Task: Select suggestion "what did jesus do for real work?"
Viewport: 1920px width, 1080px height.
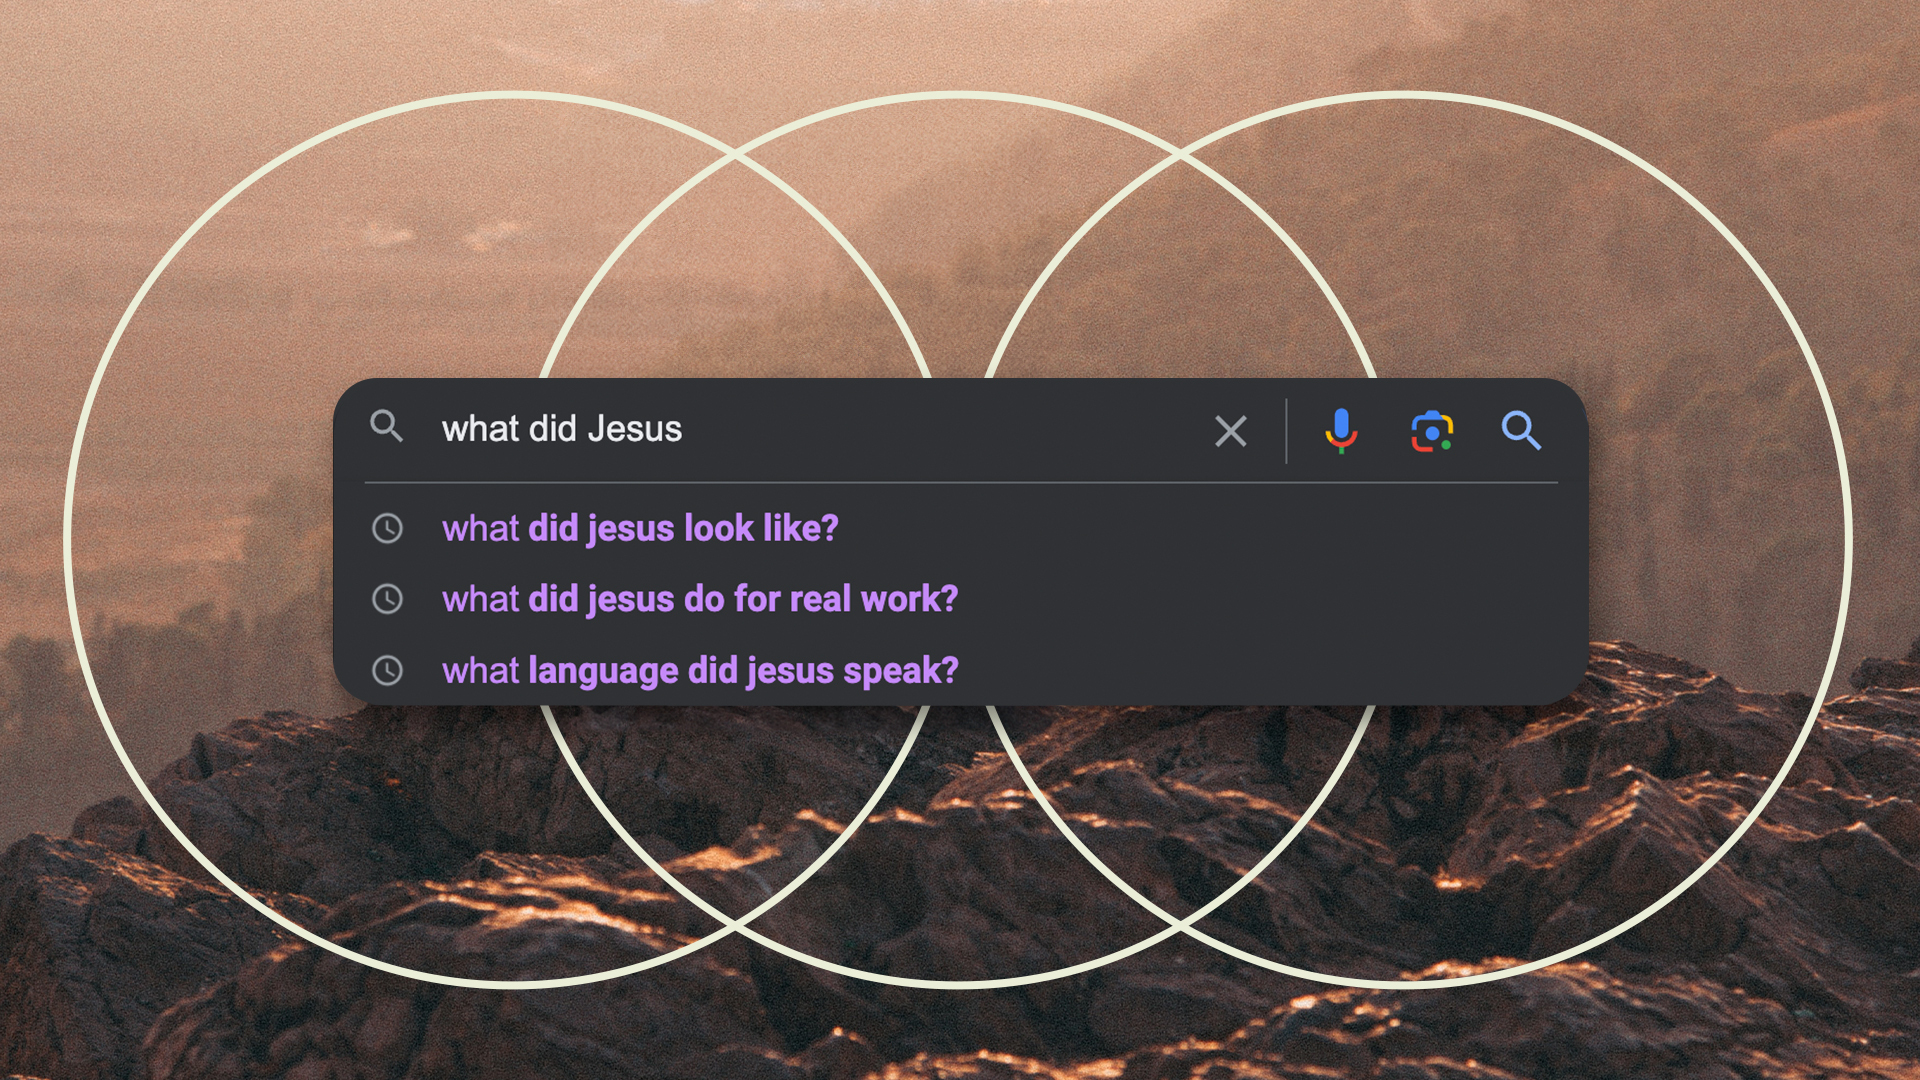Action: tap(700, 599)
